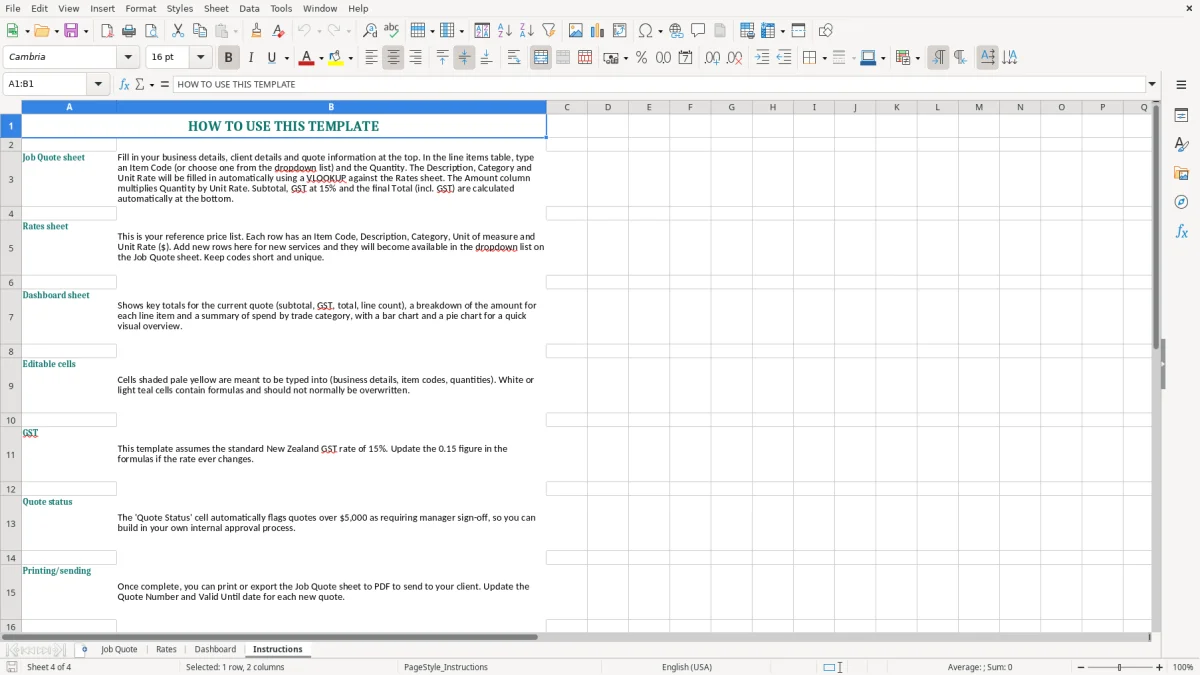Viewport: 1200px width, 675px height.
Task: Insert a pivot table
Action: 620,31
